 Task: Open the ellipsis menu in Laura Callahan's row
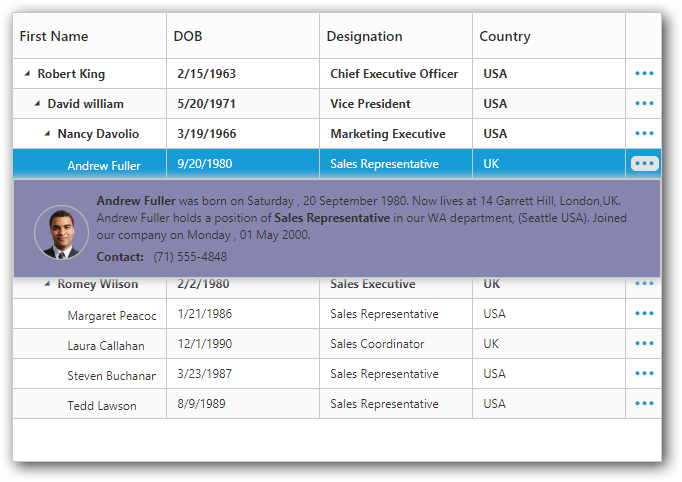click(644, 343)
